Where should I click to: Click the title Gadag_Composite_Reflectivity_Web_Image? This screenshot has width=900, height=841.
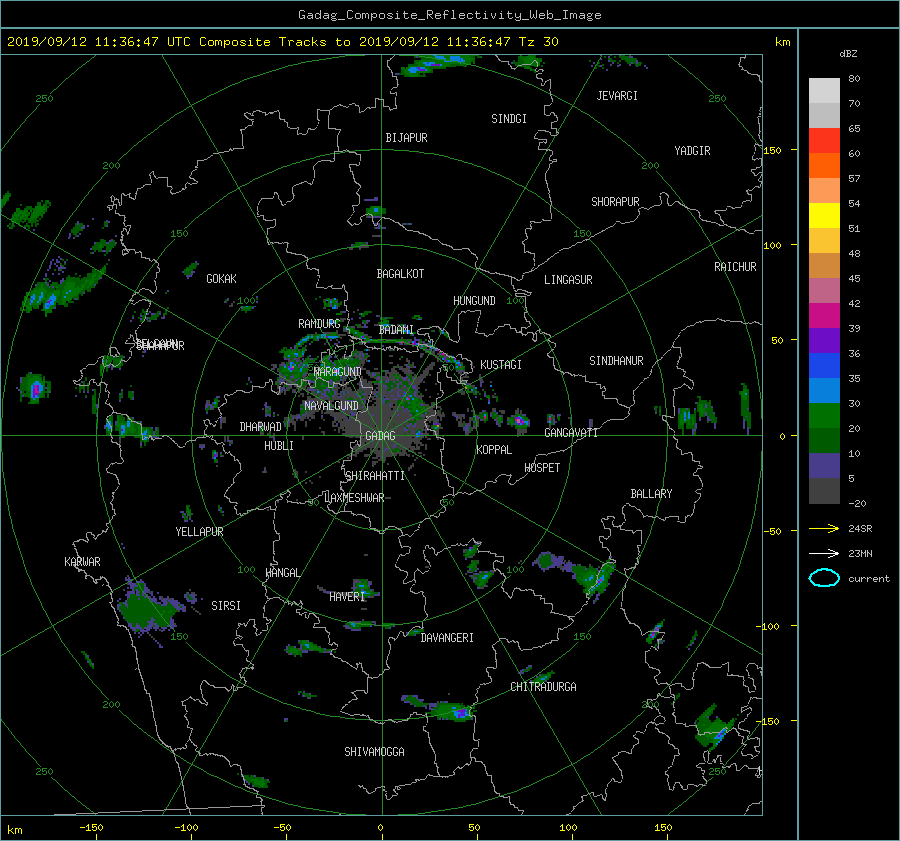[449, 15]
